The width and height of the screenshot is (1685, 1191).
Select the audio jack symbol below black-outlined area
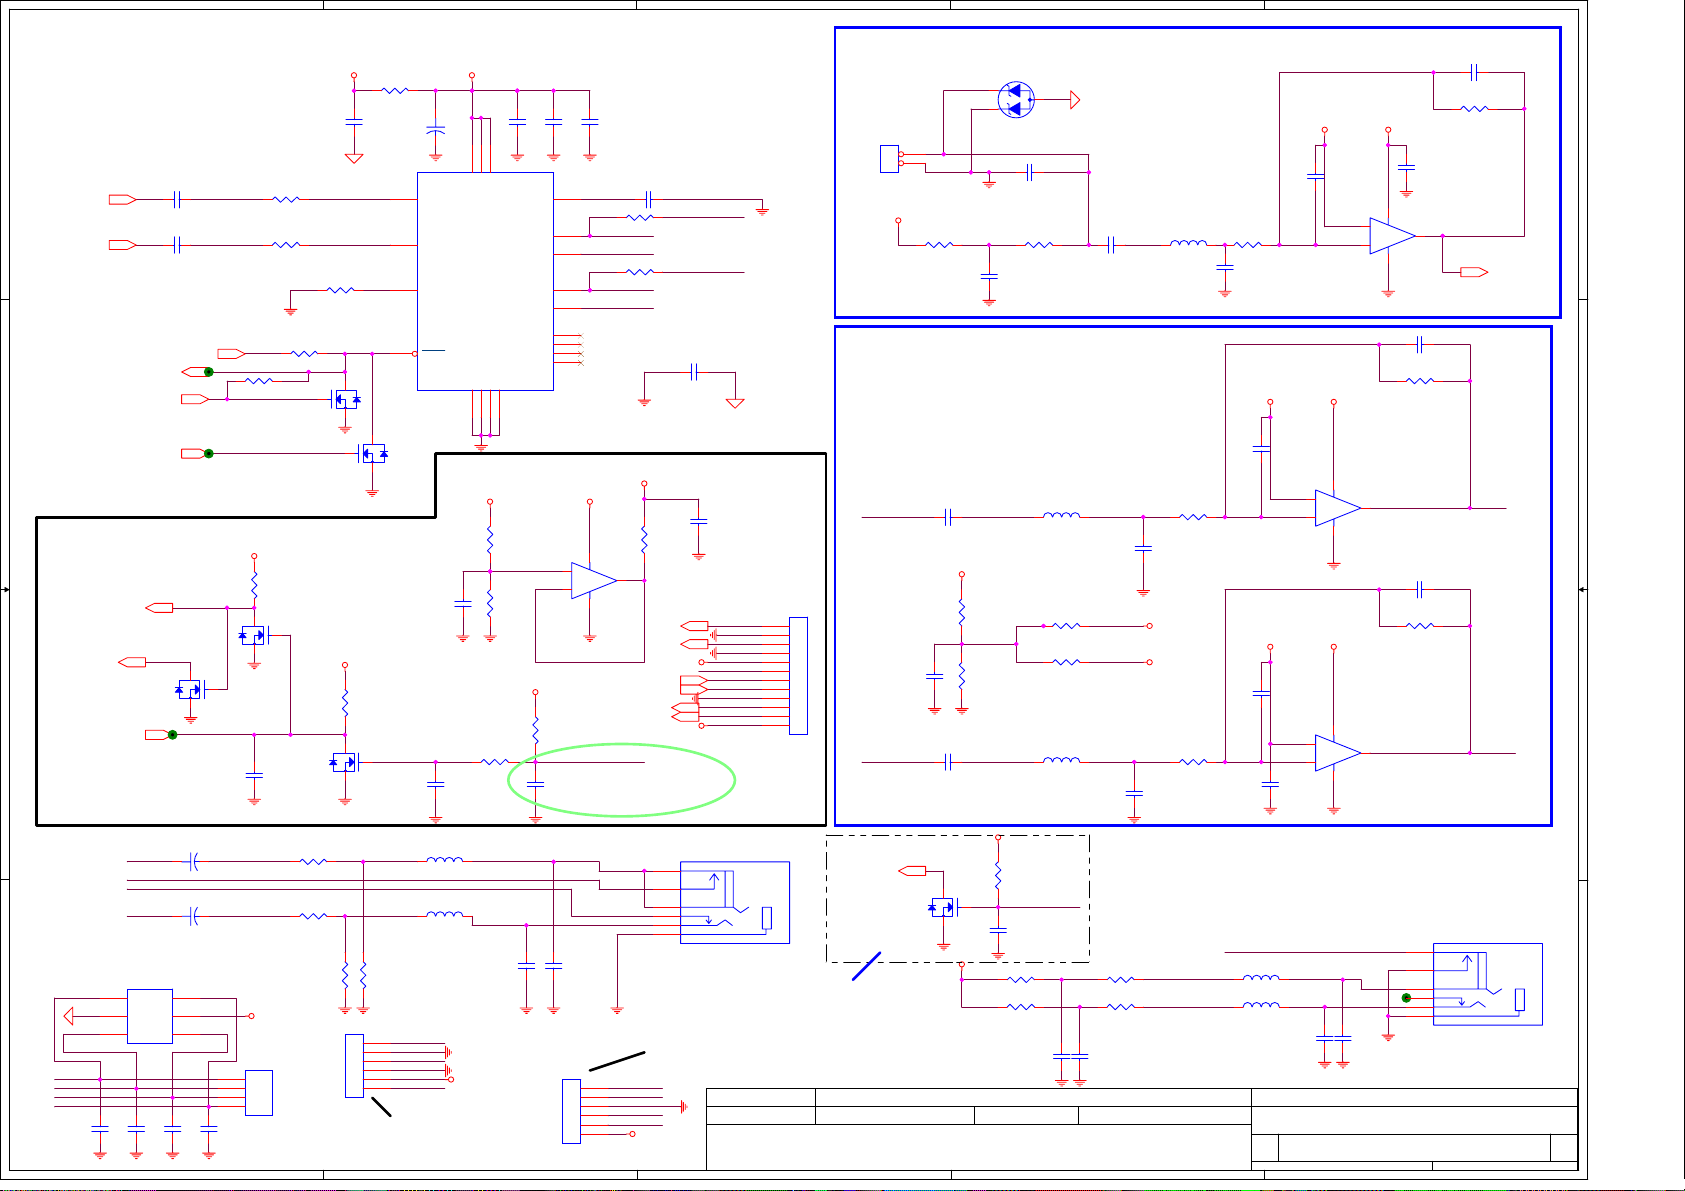point(735,902)
